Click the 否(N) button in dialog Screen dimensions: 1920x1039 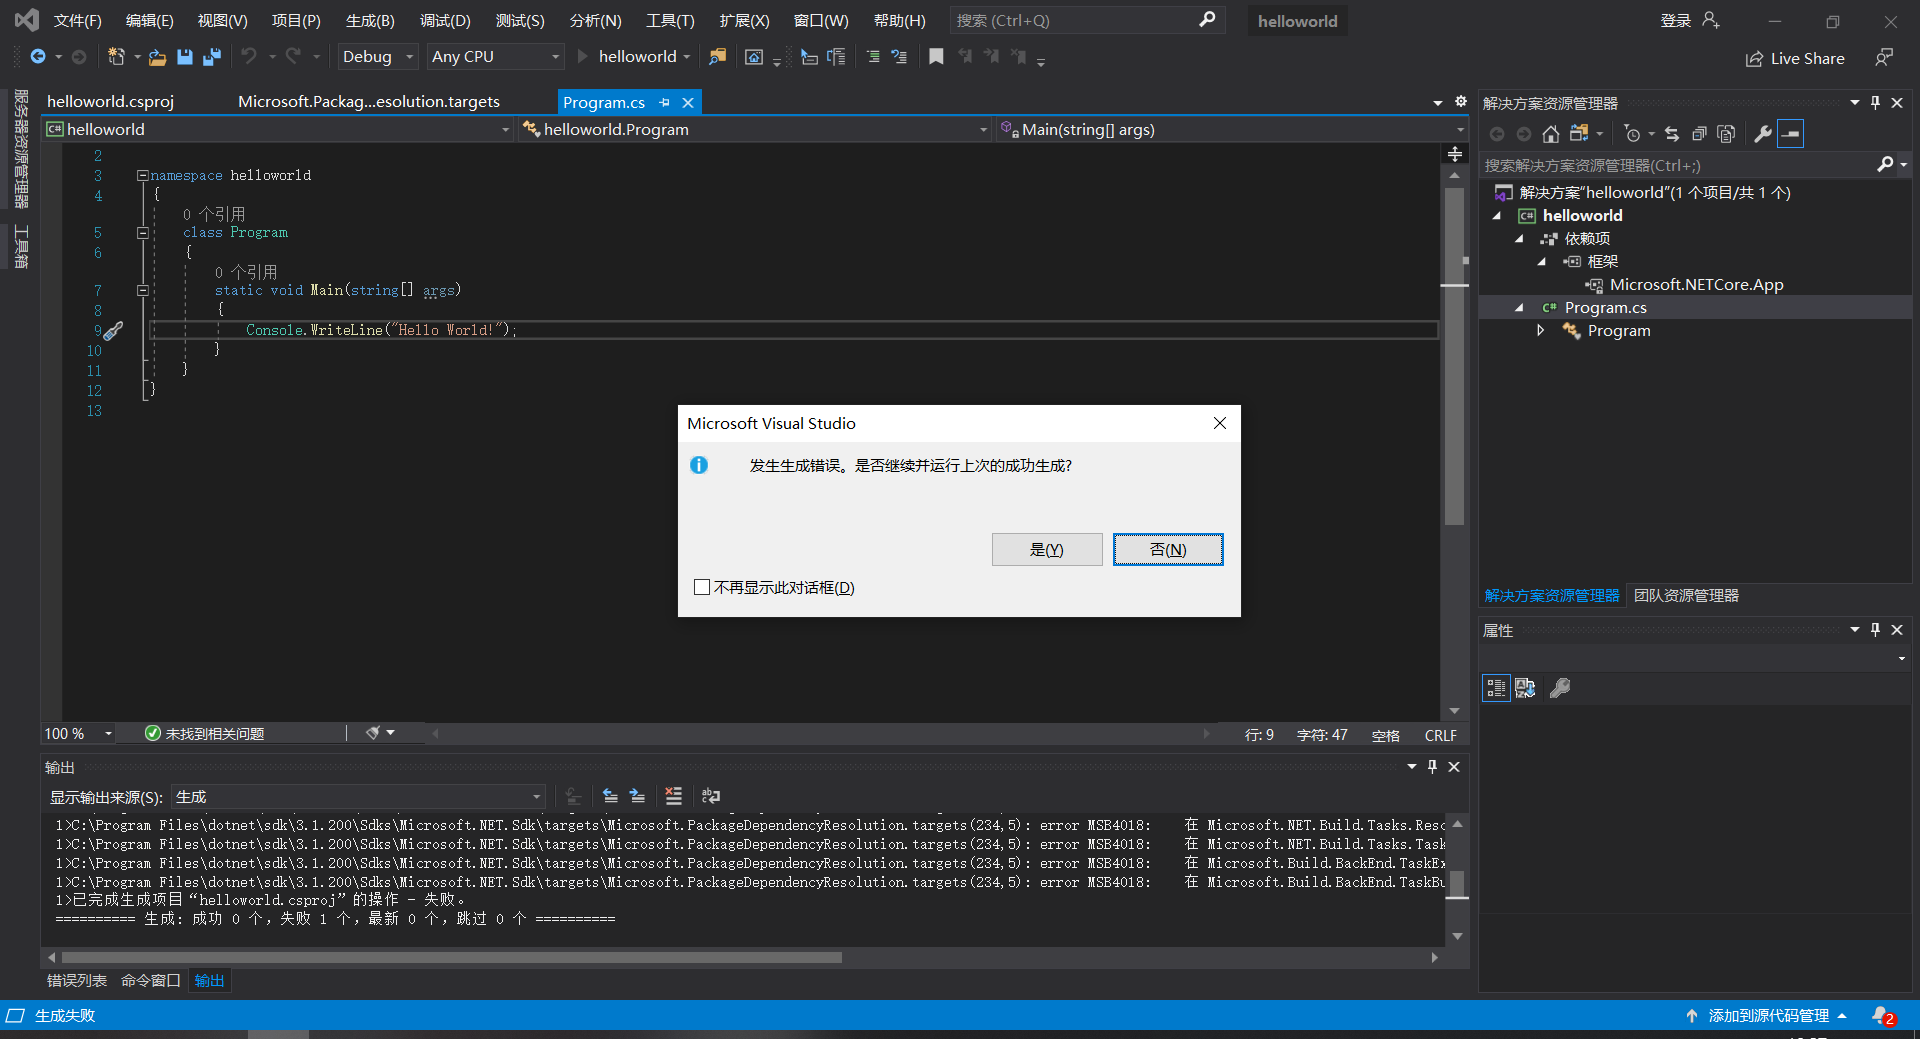tap(1167, 549)
